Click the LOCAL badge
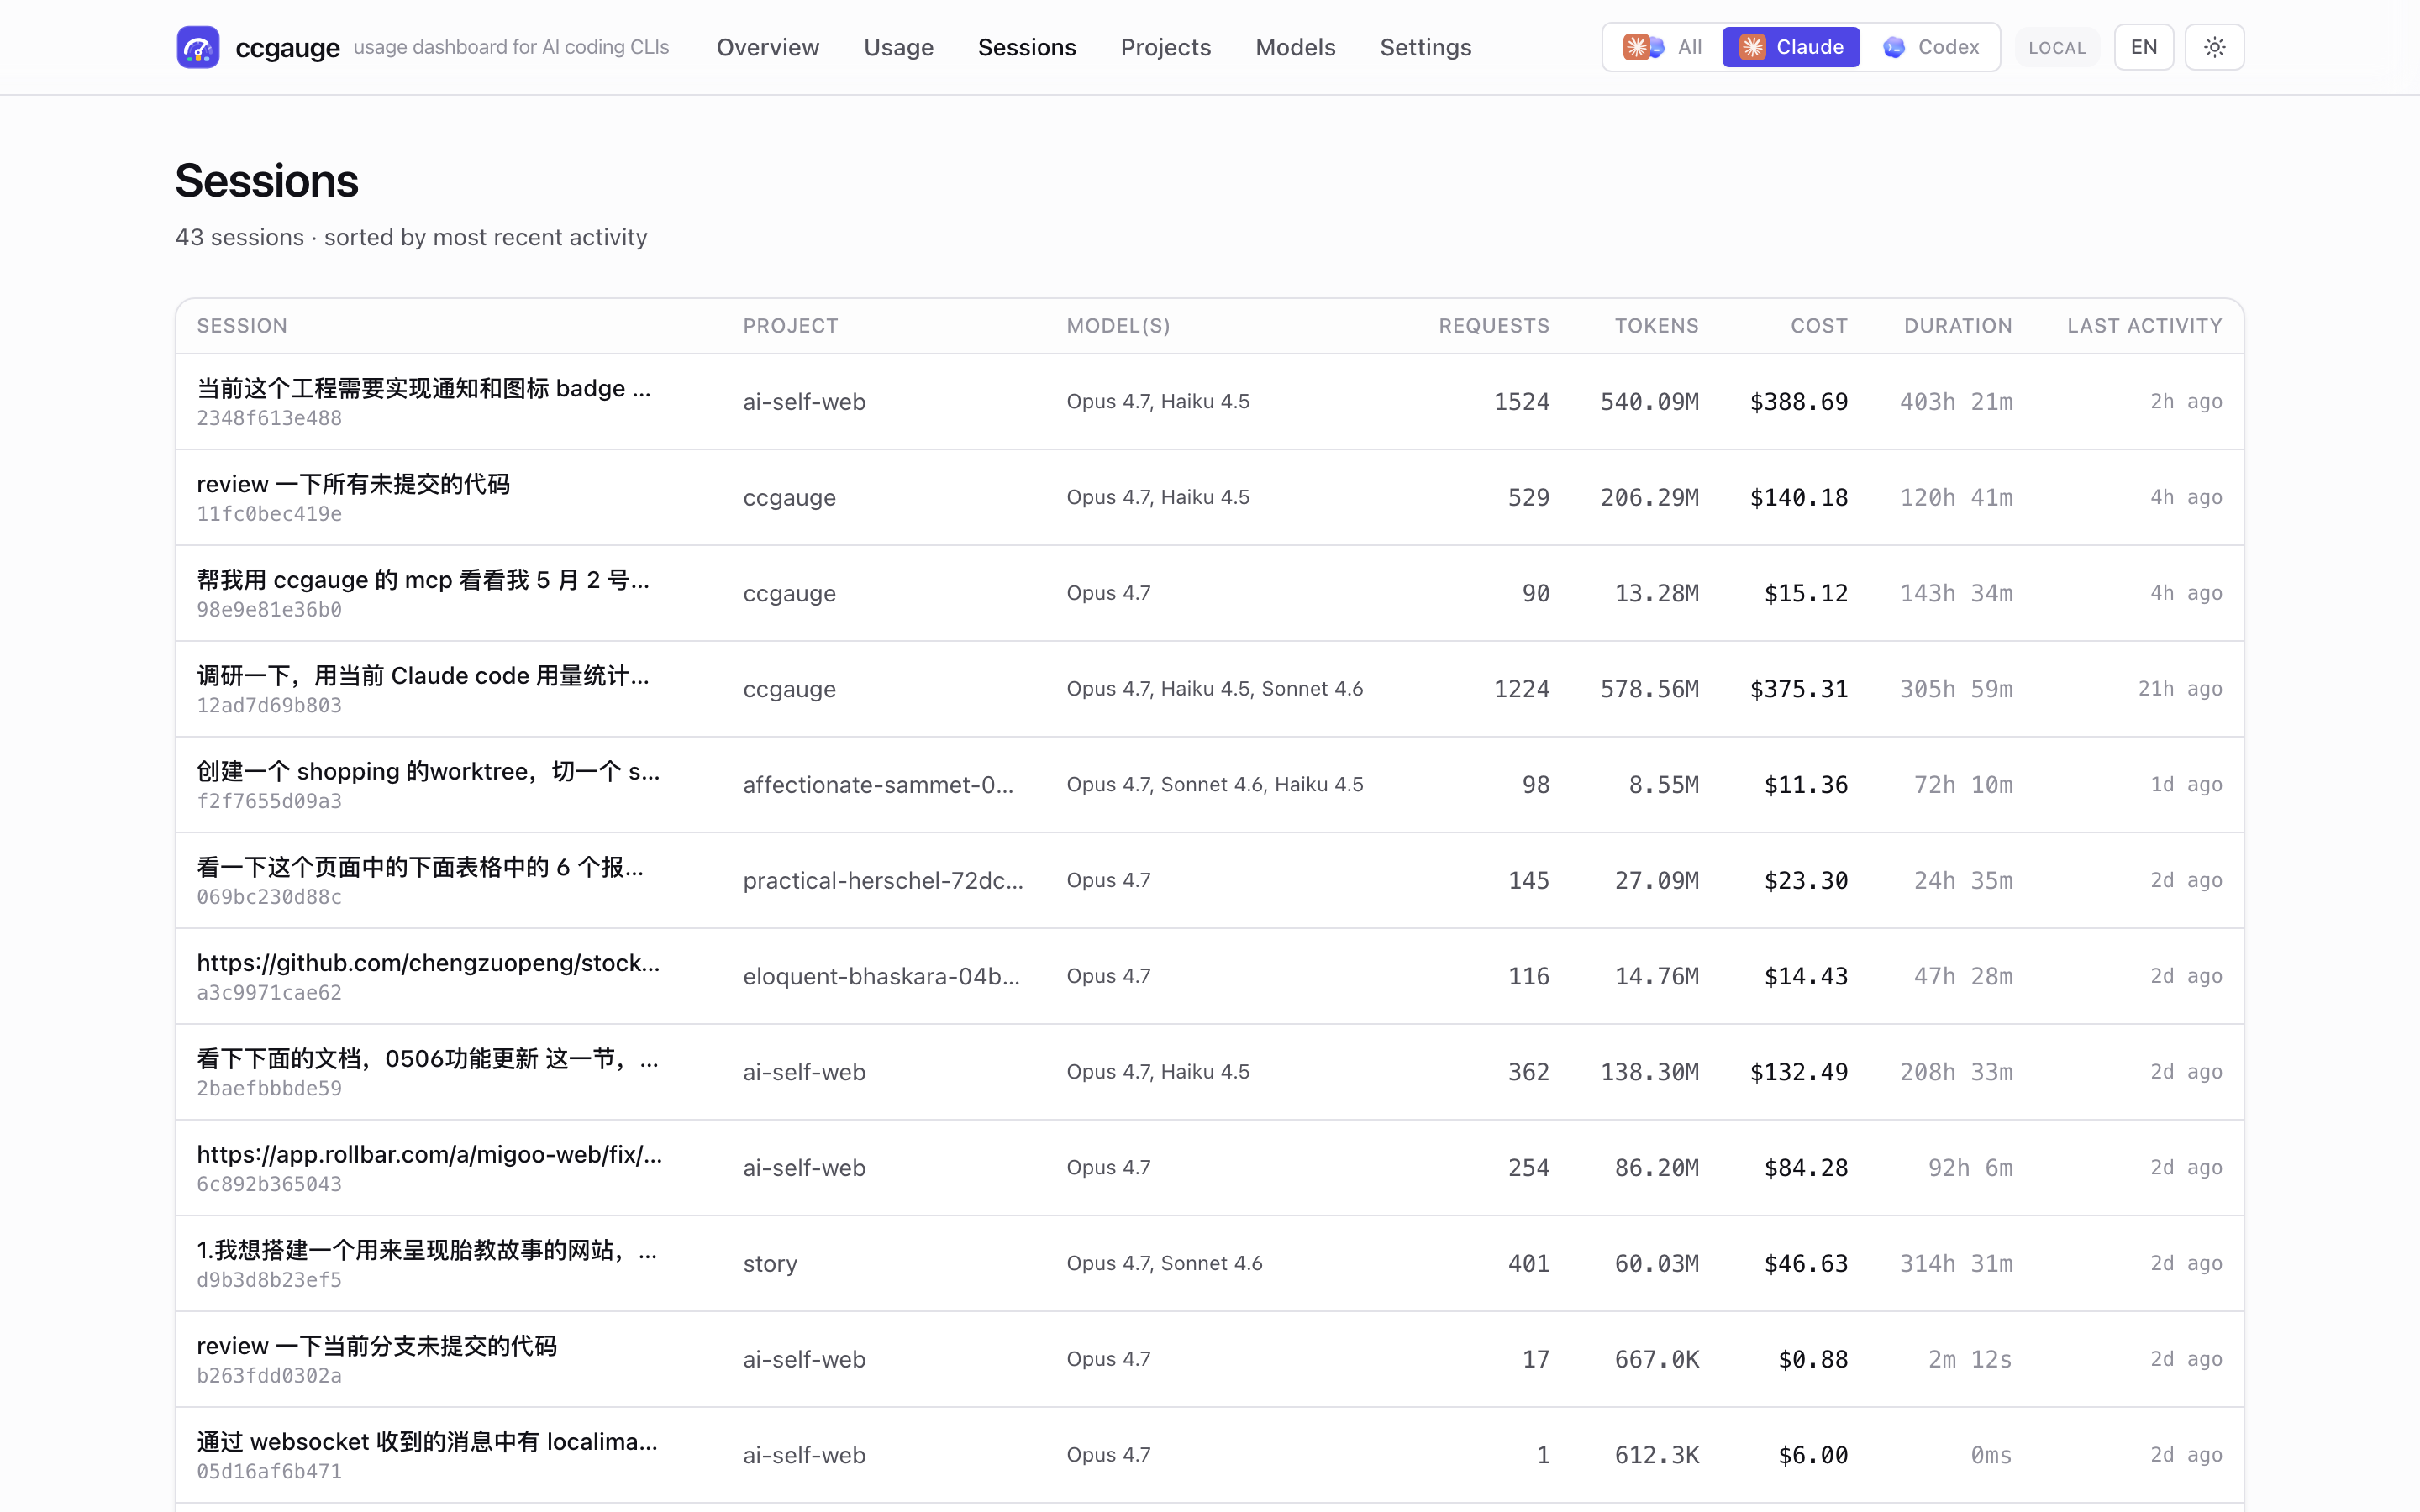 pyautogui.click(x=2057, y=47)
